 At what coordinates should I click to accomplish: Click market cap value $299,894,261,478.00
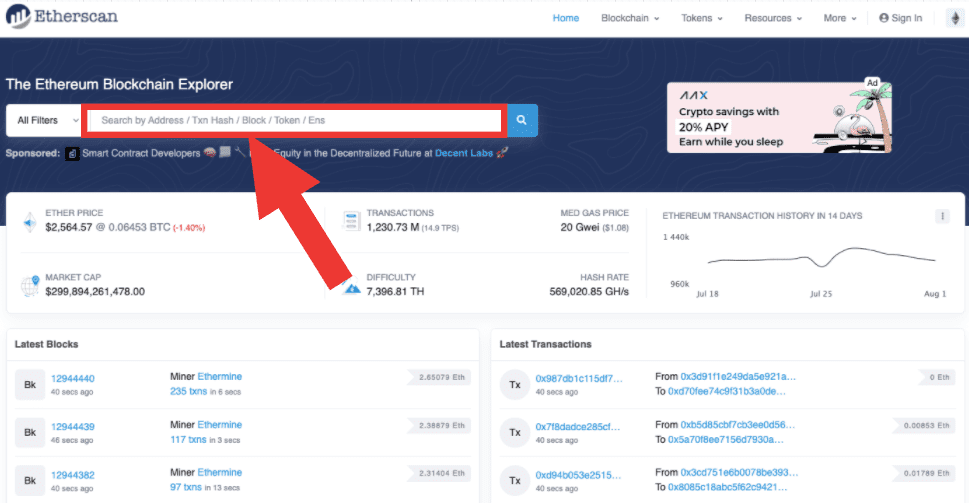(95, 292)
